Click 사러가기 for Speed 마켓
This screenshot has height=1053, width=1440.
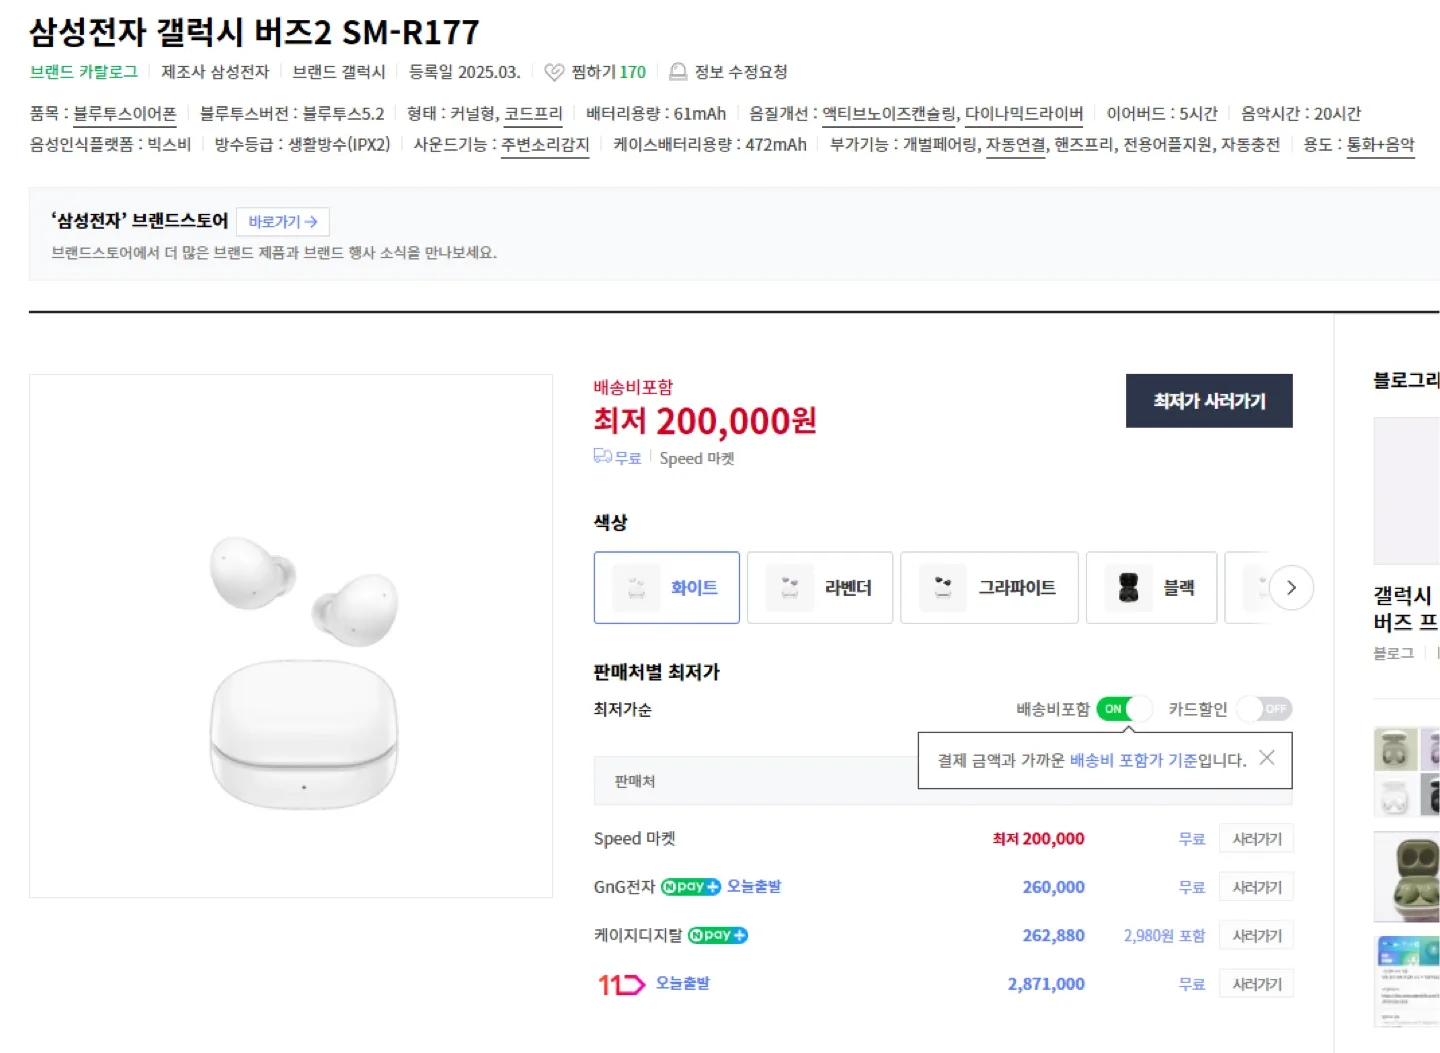[1256, 839]
